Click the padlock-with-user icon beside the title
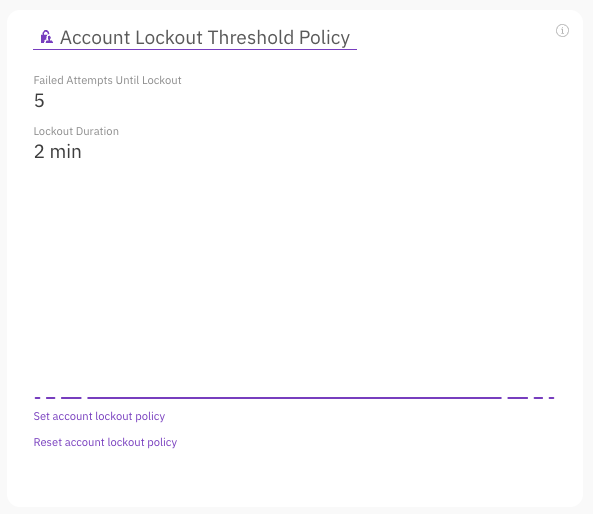This screenshot has height=514, width=593. tap(47, 37)
